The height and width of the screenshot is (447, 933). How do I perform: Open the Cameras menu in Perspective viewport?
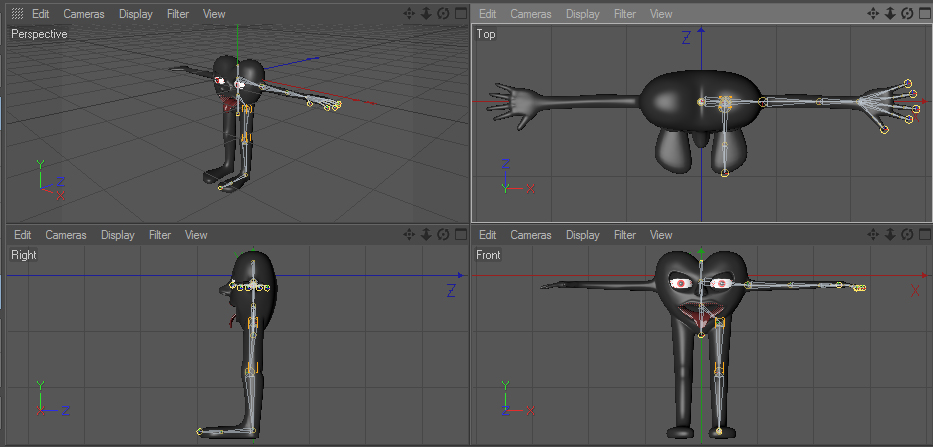coord(82,14)
